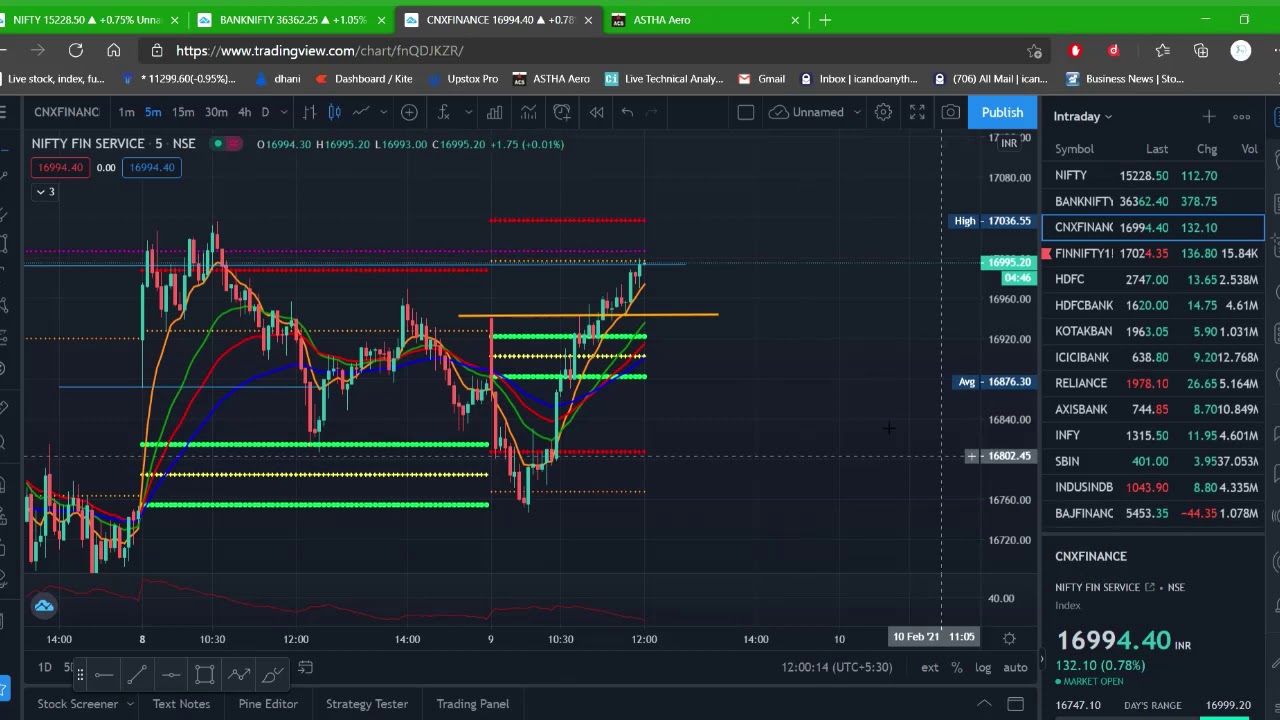Switch to the Stock Screener tab
The image size is (1280, 720).
click(77, 704)
